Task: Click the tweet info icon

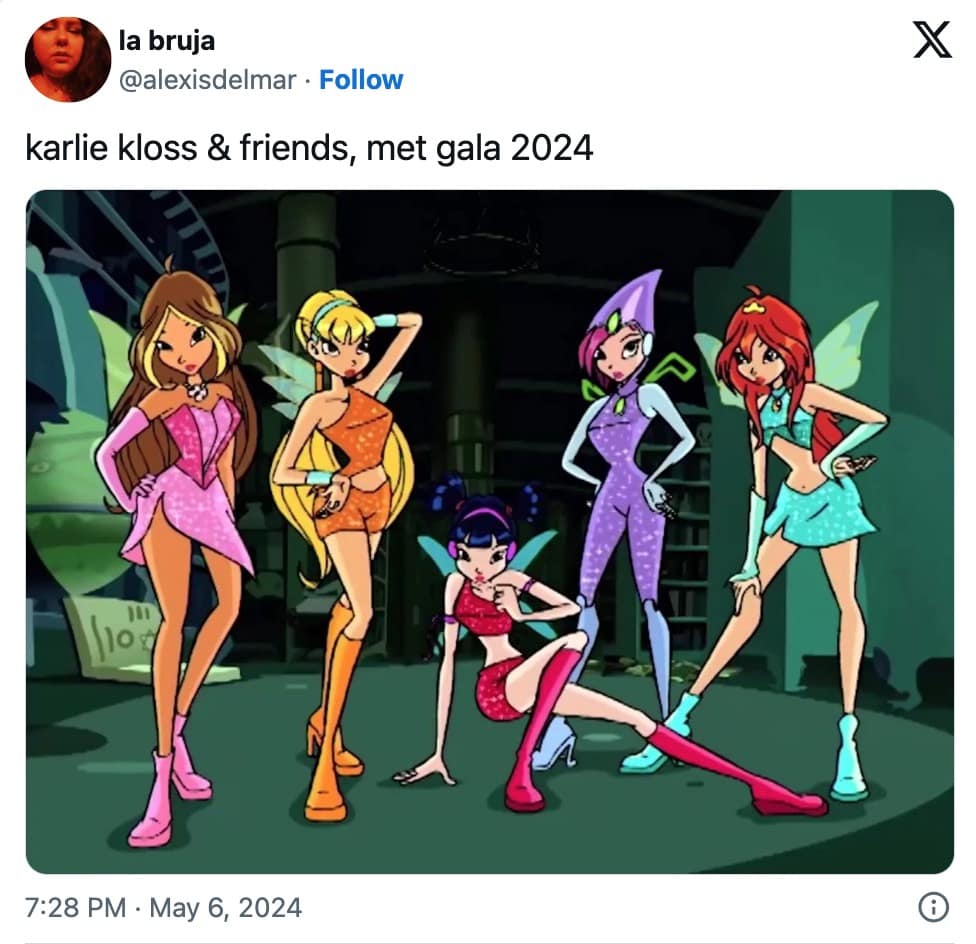Action: click(x=933, y=907)
